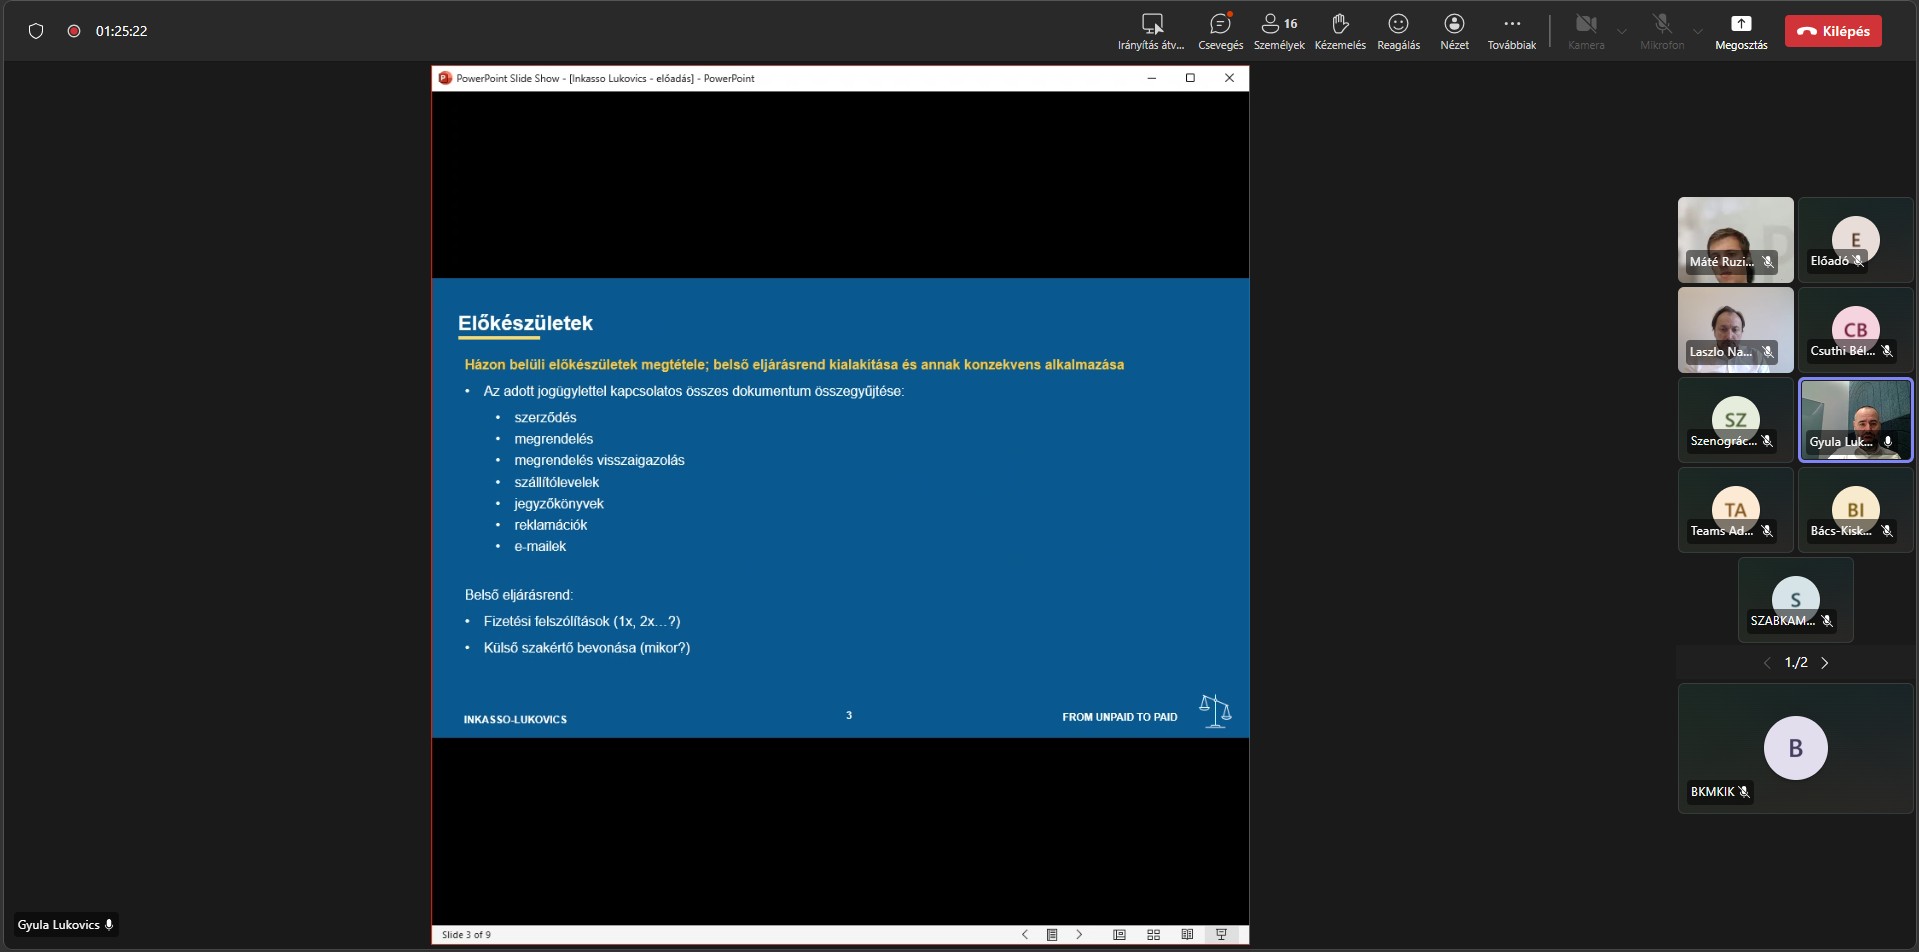The image size is (1919, 952).
Task: Go to next participants page
Action: point(1825,663)
